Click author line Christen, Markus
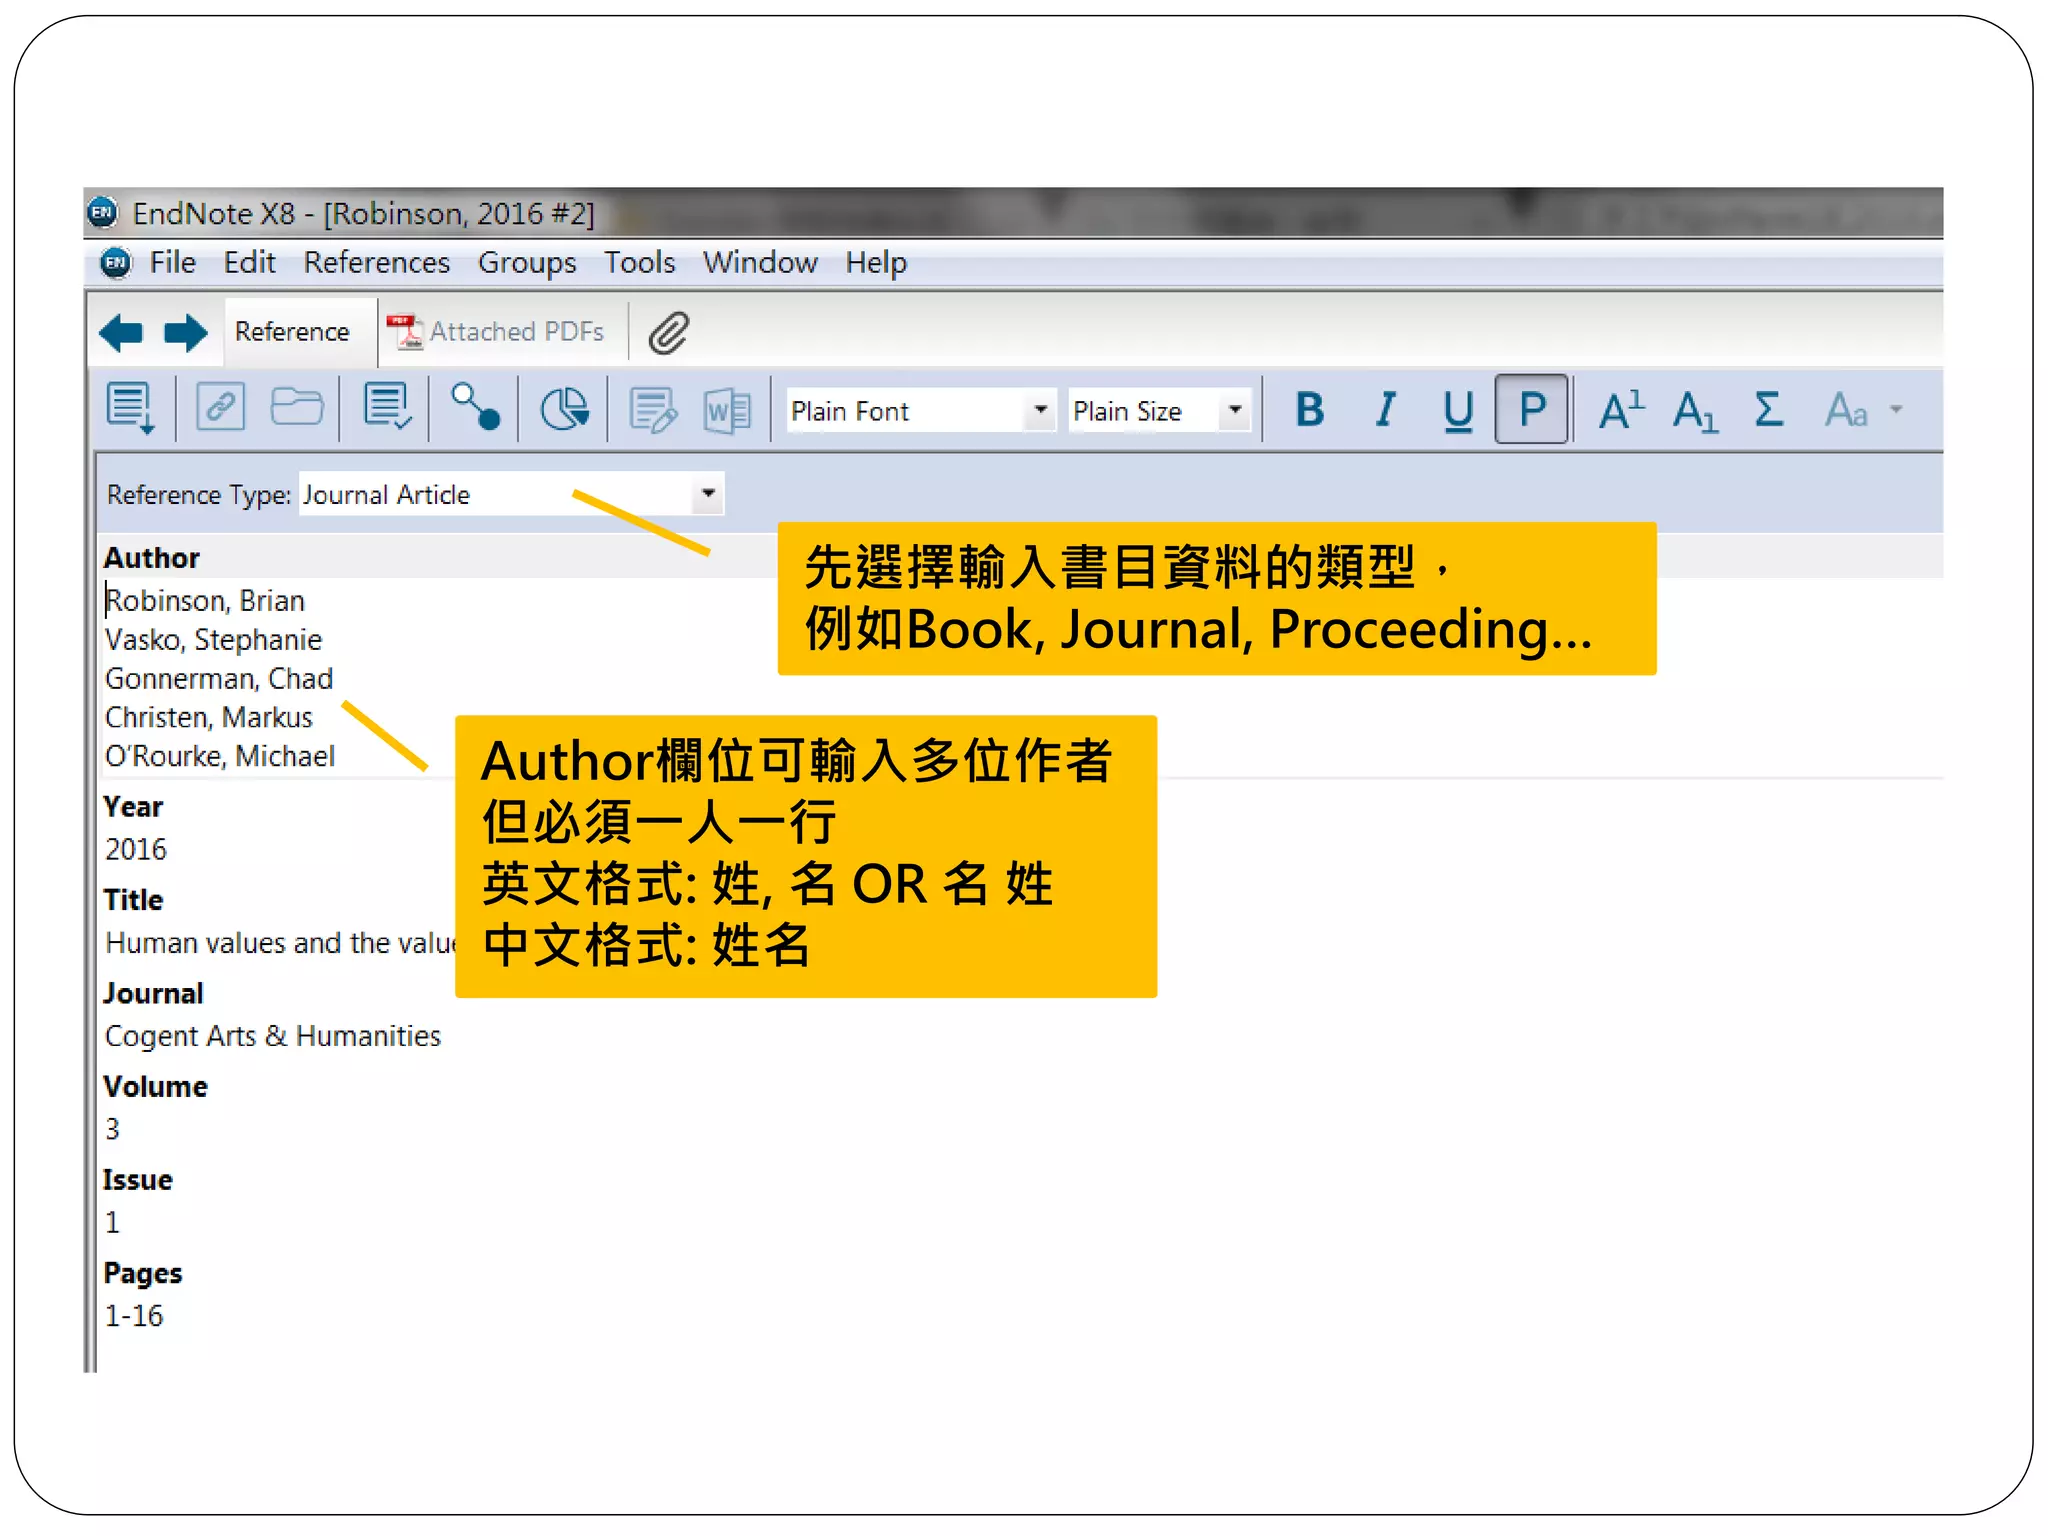Image resolution: width=2048 pixels, height=1536 pixels. pos(209,717)
